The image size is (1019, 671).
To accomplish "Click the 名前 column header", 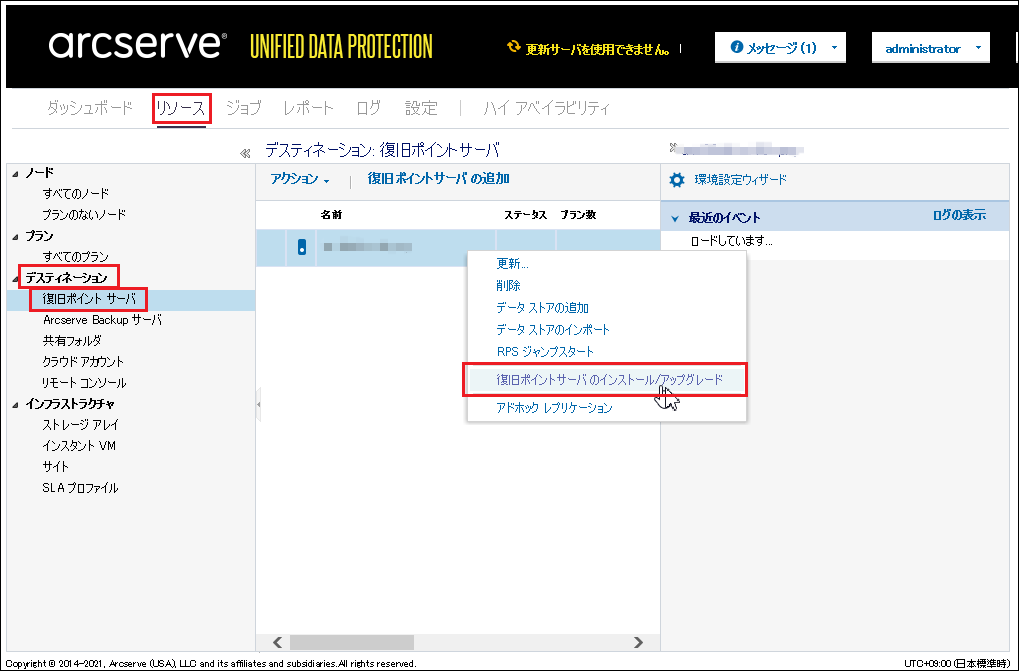I will [331, 215].
